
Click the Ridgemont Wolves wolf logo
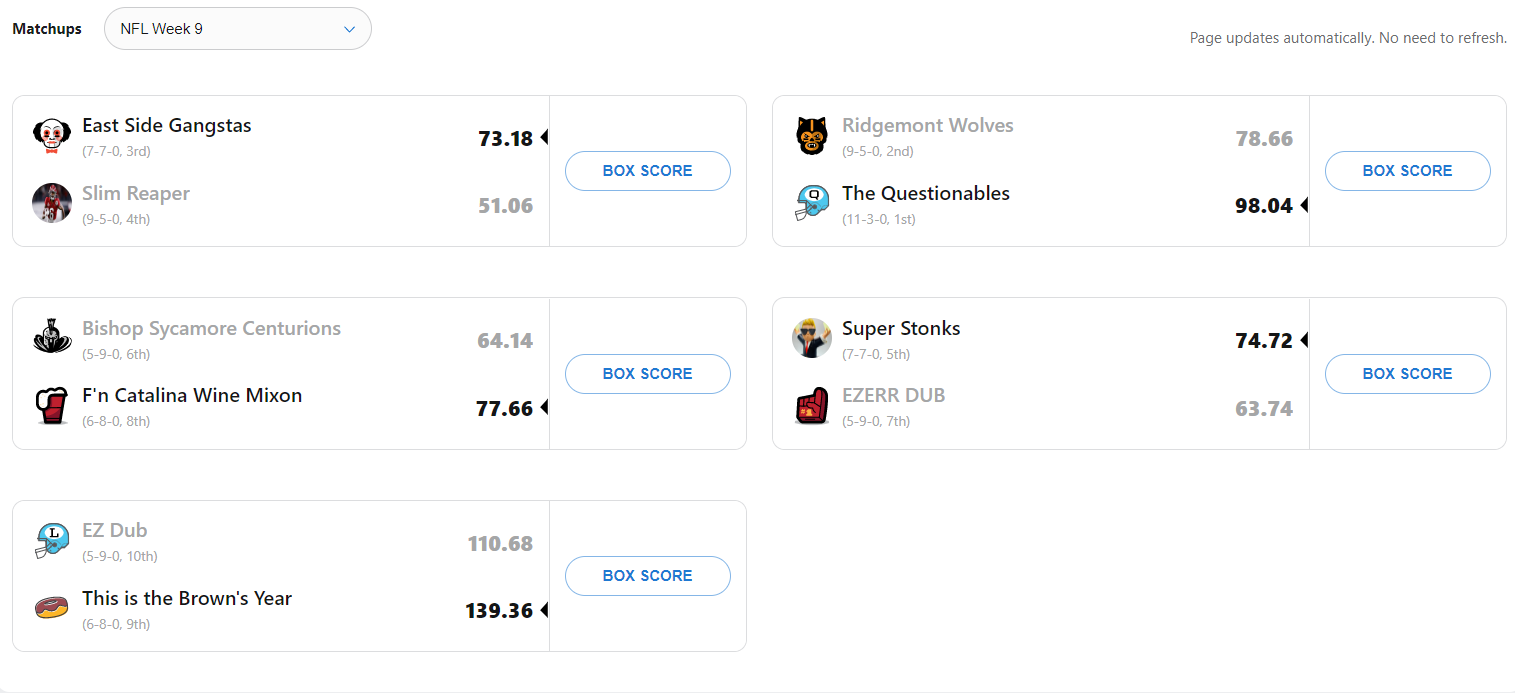(x=812, y=136)
